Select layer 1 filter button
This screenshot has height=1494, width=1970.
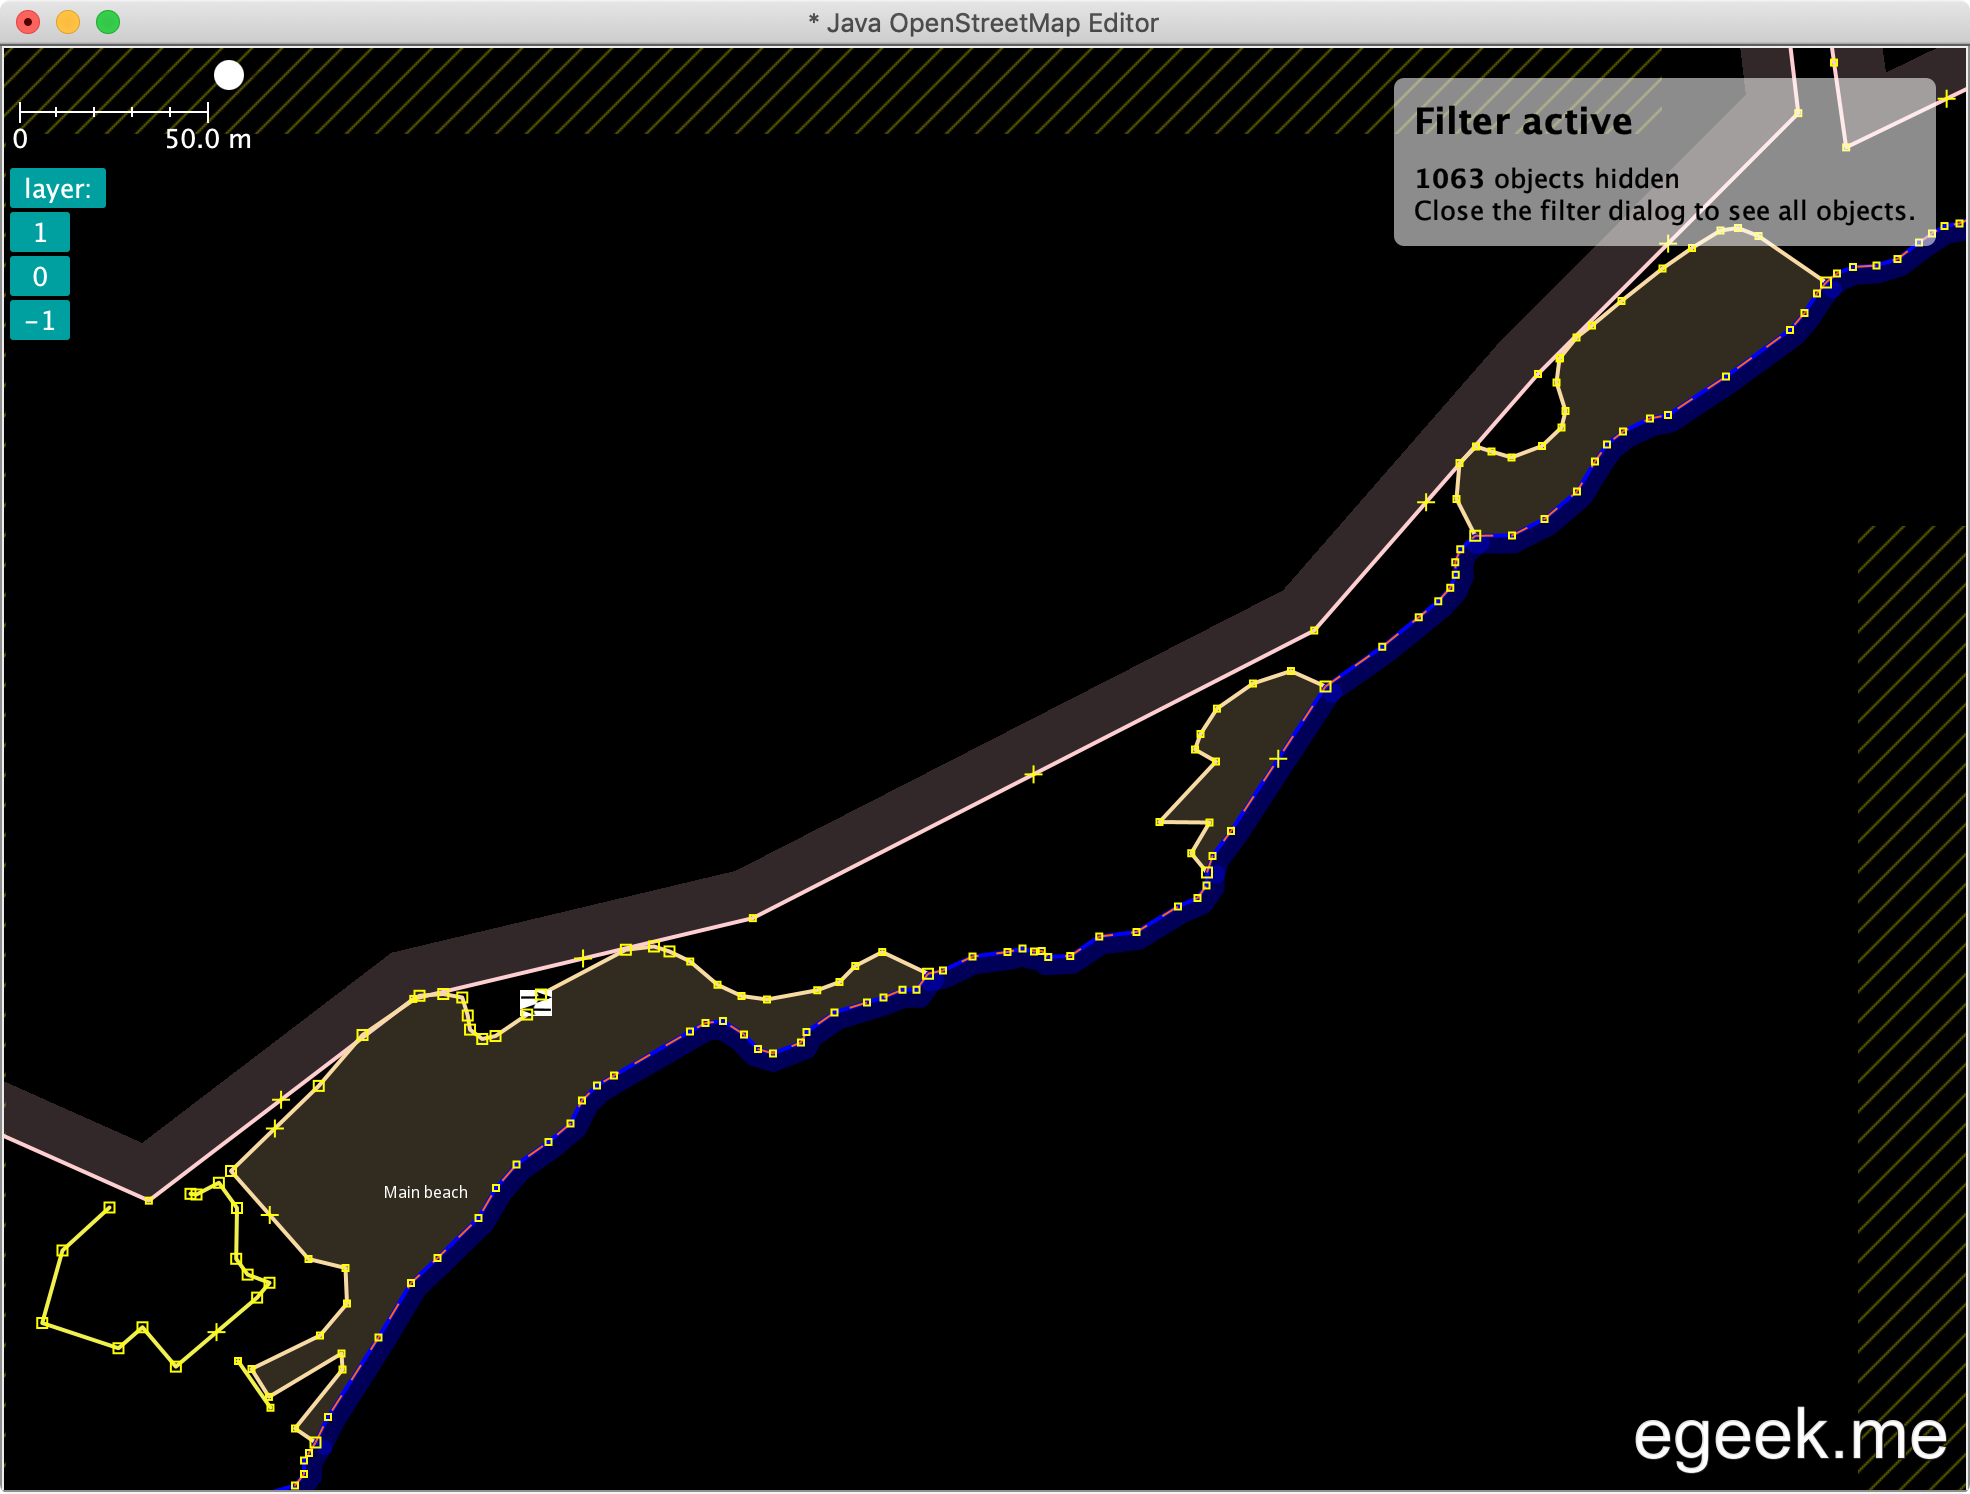point(40,233)
